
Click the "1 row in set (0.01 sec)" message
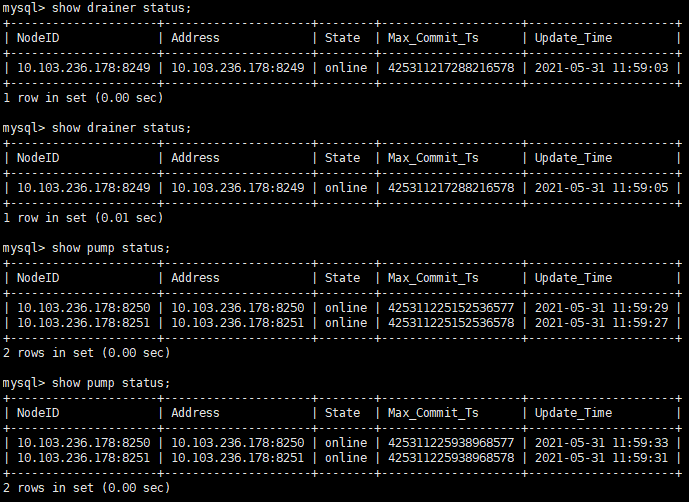(83, 218)
